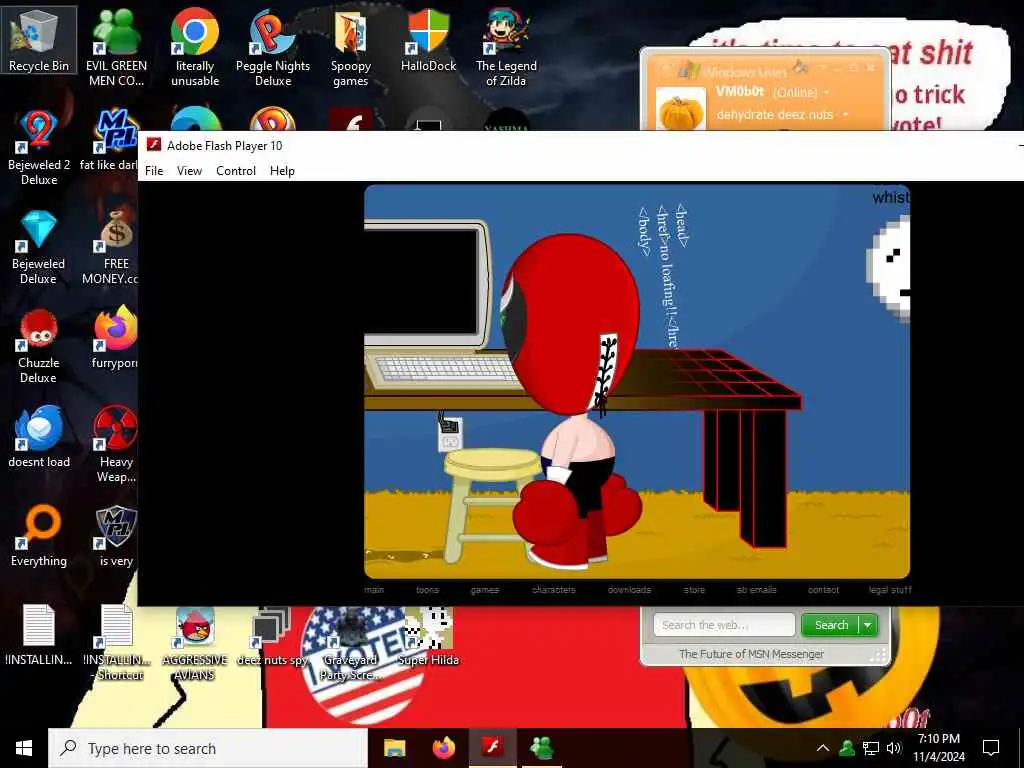
Task: Select the Heavy Weap... radiation icon
Action: click(116, 444)
